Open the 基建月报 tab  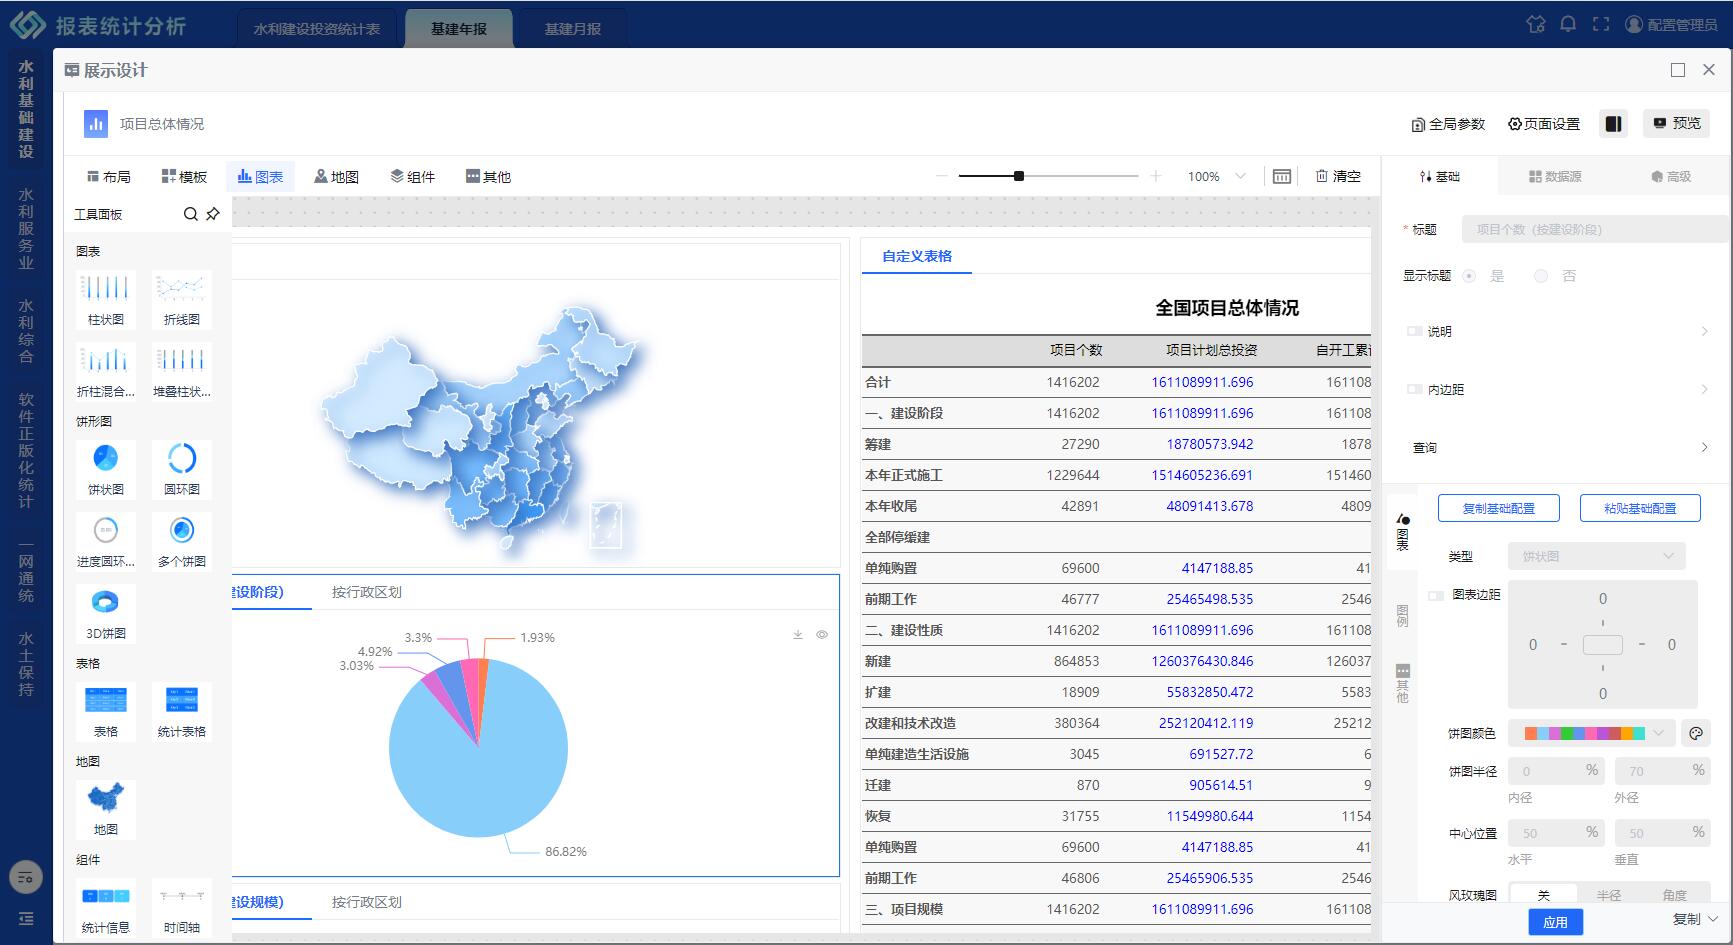point(572,29)
